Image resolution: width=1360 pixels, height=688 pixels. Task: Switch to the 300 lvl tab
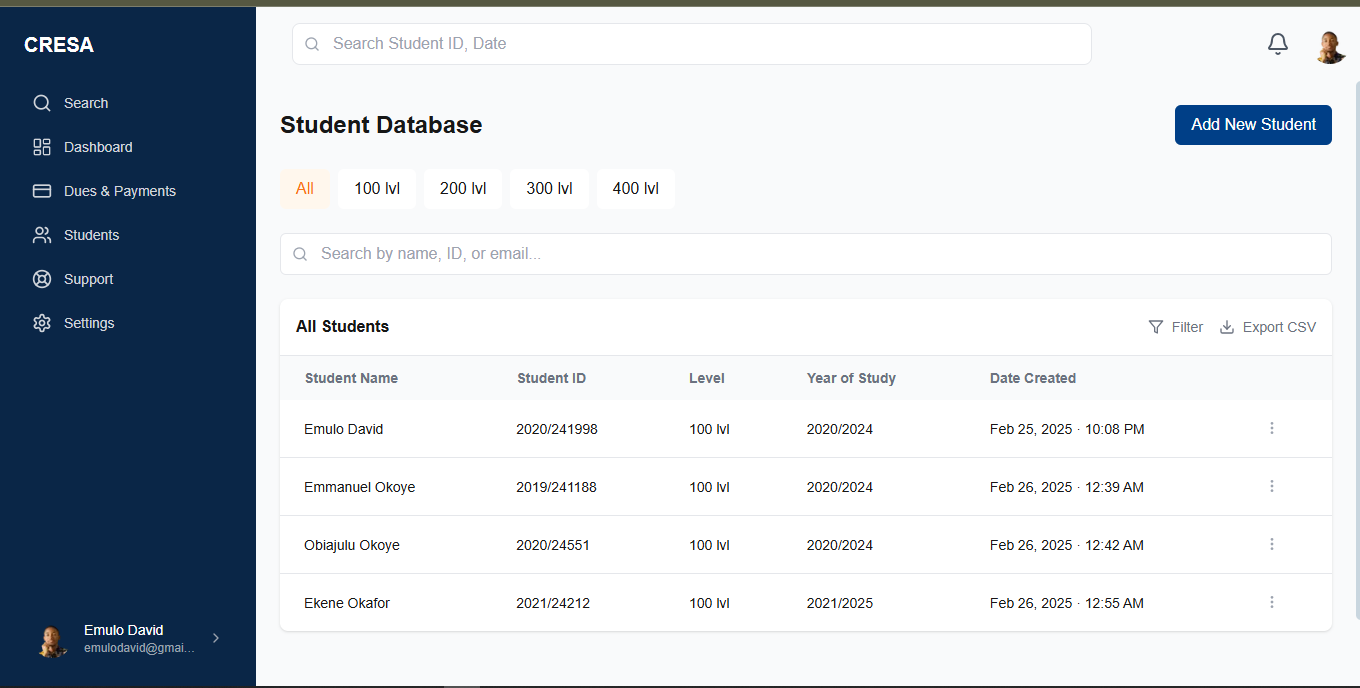(x=549, y=189)
